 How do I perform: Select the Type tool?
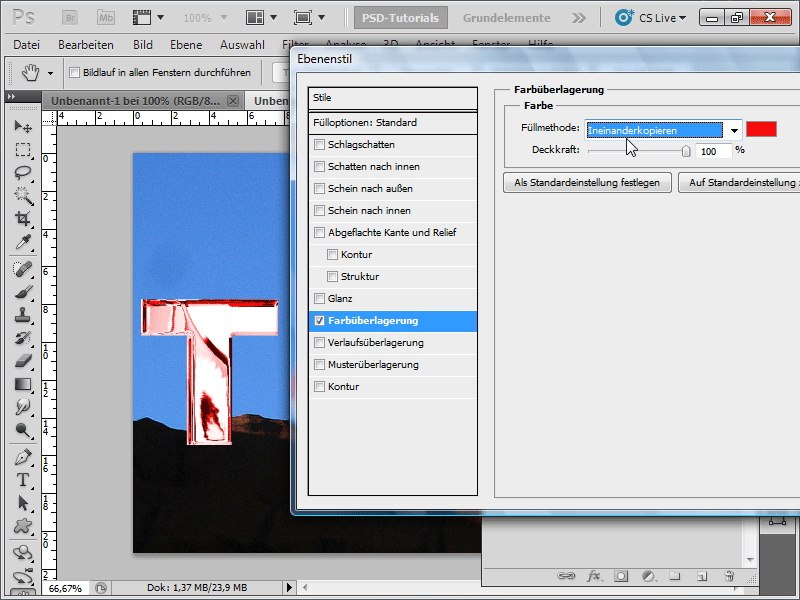(23, 480)
